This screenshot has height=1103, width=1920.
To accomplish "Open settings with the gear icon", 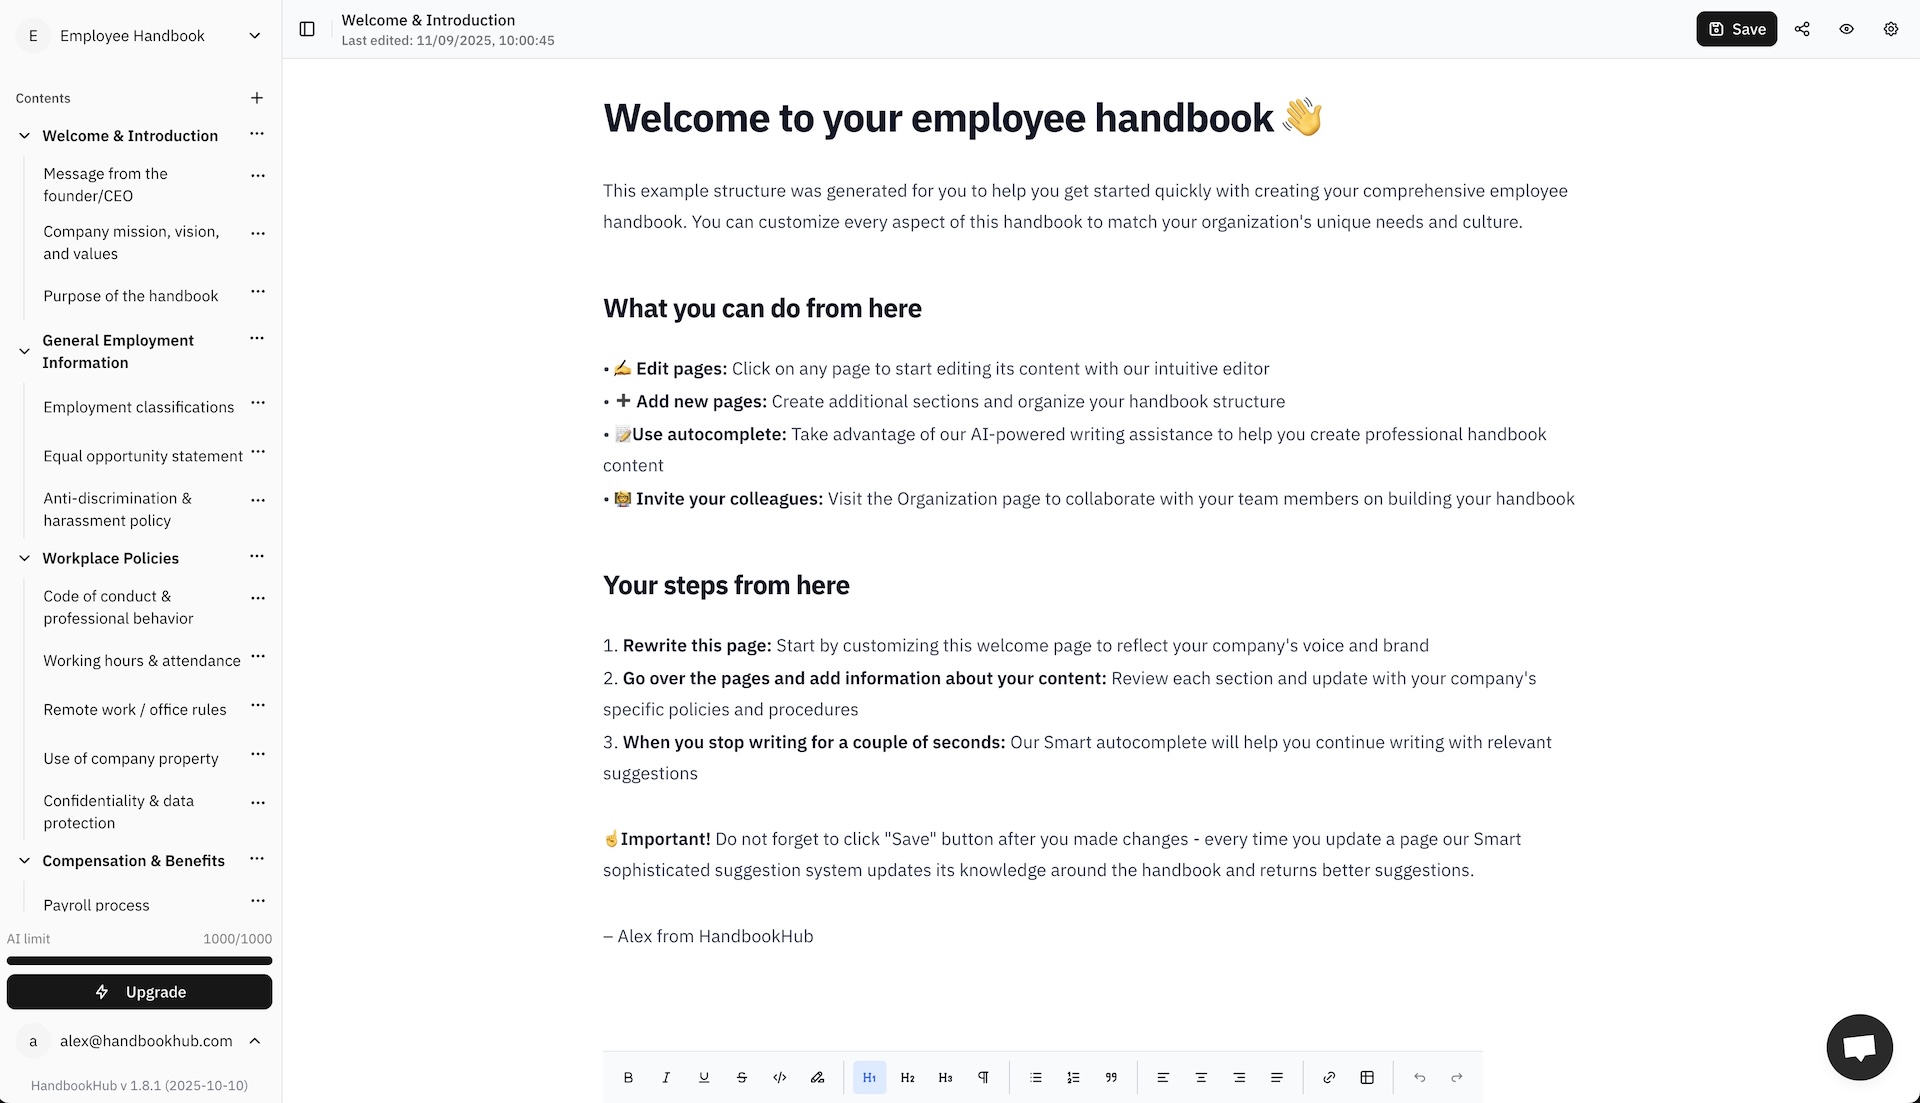I will [1890, 29].
